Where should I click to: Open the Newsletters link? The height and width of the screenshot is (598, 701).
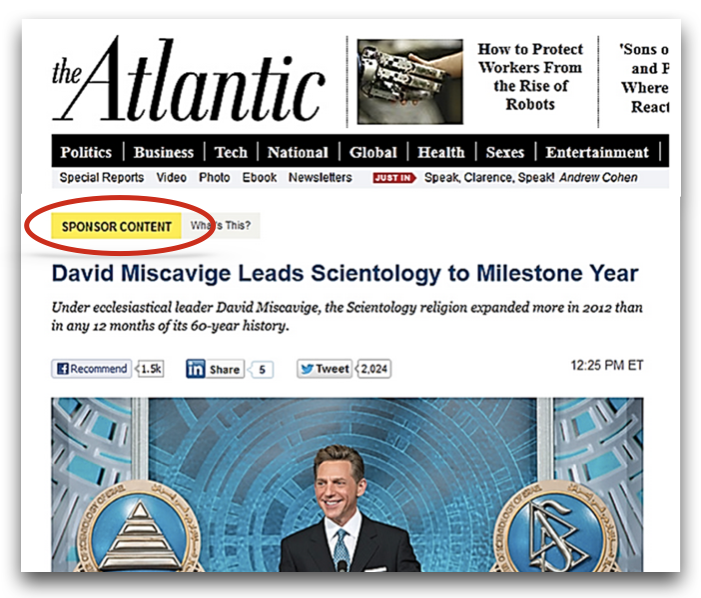point(320,177)
